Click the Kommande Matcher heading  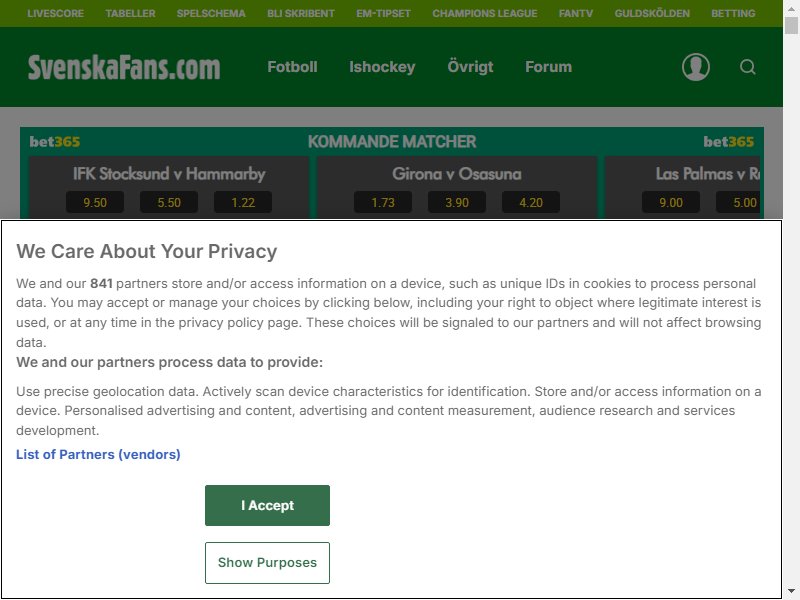(392, 141)
